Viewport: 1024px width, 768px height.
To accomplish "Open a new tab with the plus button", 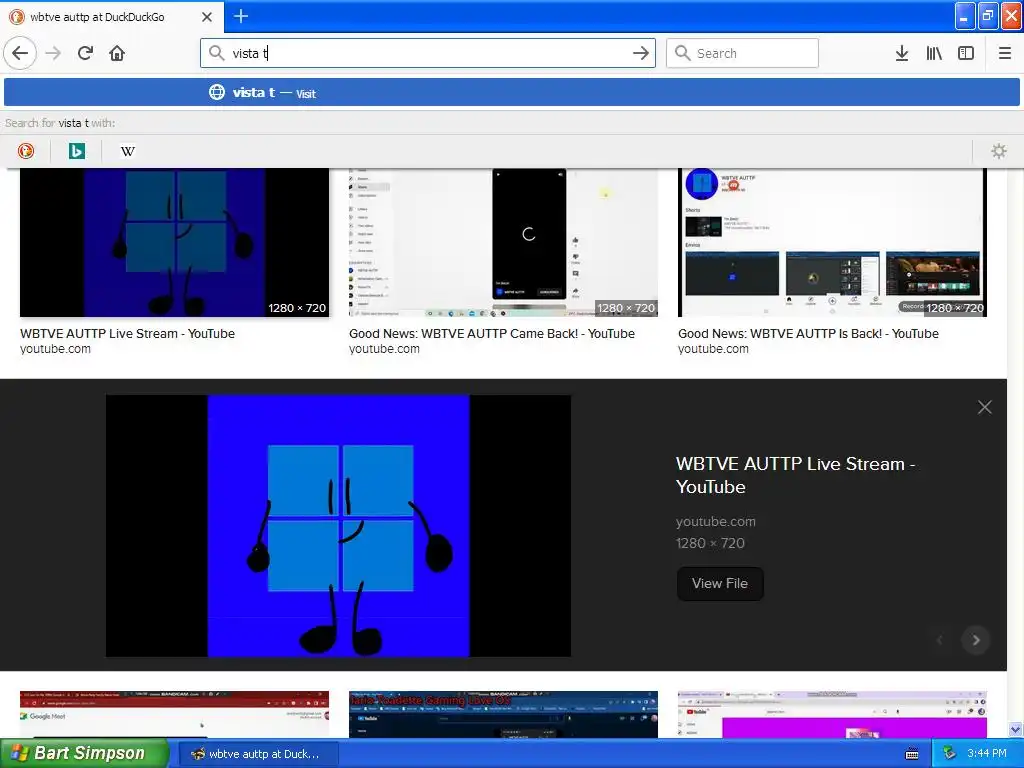I will click(241, 16).
